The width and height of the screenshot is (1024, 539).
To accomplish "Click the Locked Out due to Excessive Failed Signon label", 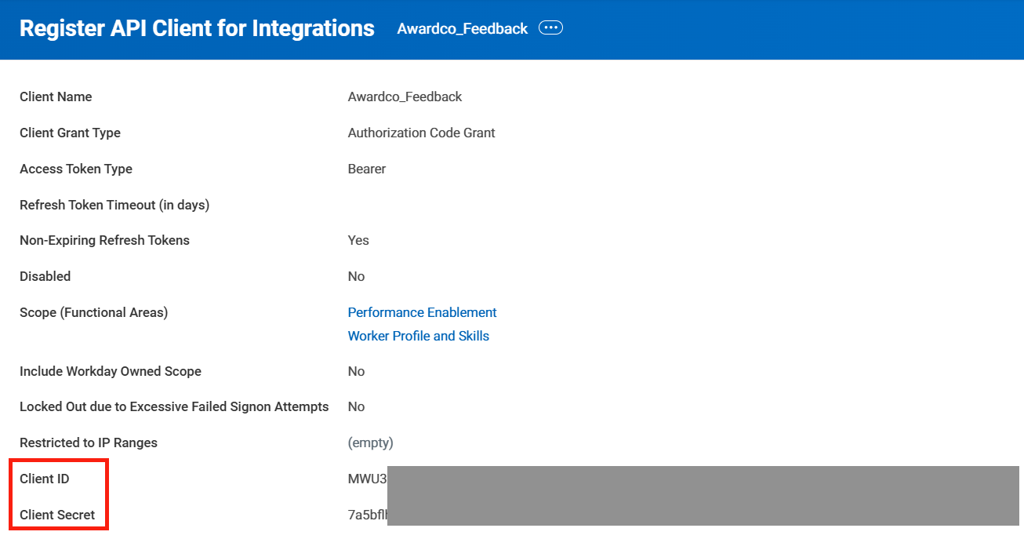I will [x=174, y=407].
